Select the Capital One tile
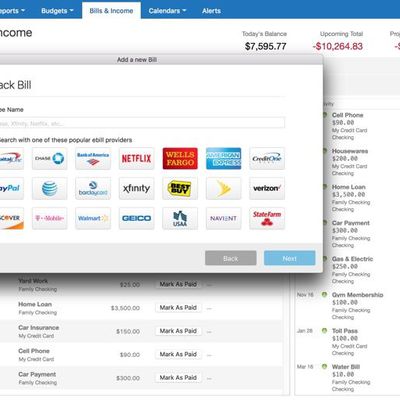The height and width of the screenshot is (400, 400). click(x=12, y=159)
